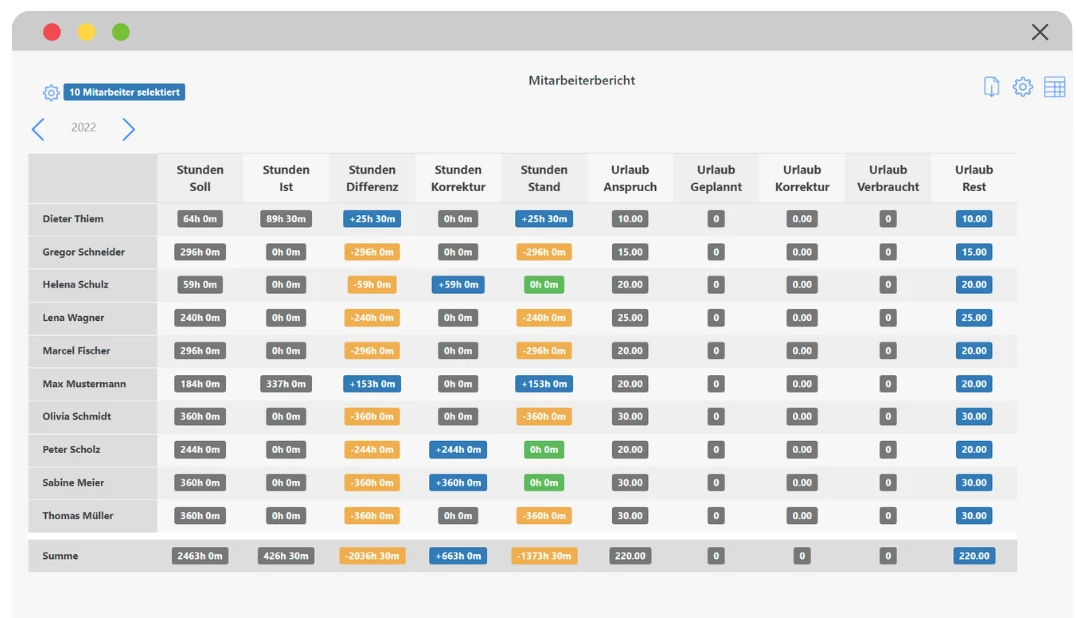Screen dimensions: 1076x618
Task: Click Sabine Meier's 30.00 Urlaub Rest value
Action: (x=973, y=482)
